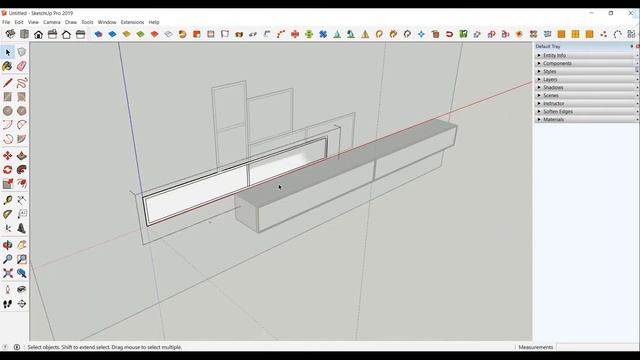The height and width of the screenshot is (360, 640).
Task: Select the arrow Select tool
Action: (x=8, y=52)
